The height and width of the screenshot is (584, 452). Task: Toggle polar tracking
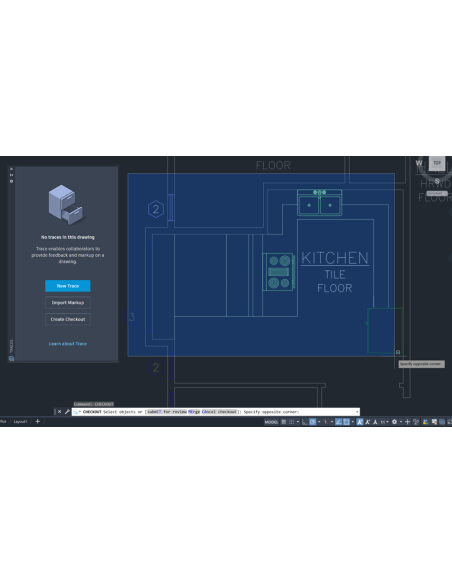tap(313, 422)
